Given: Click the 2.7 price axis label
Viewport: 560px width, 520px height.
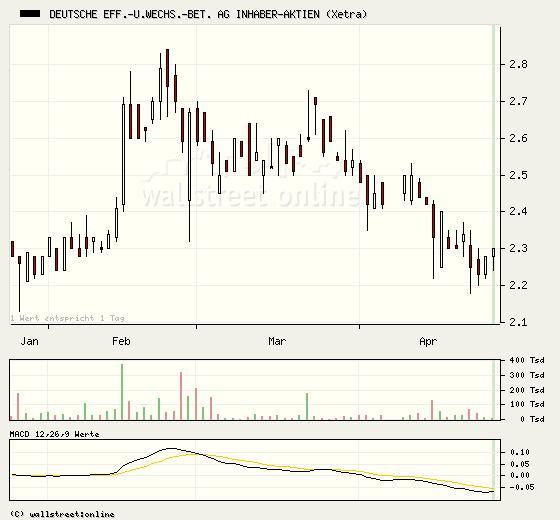Looking at the screenshot, I should [x=519, y=101].
